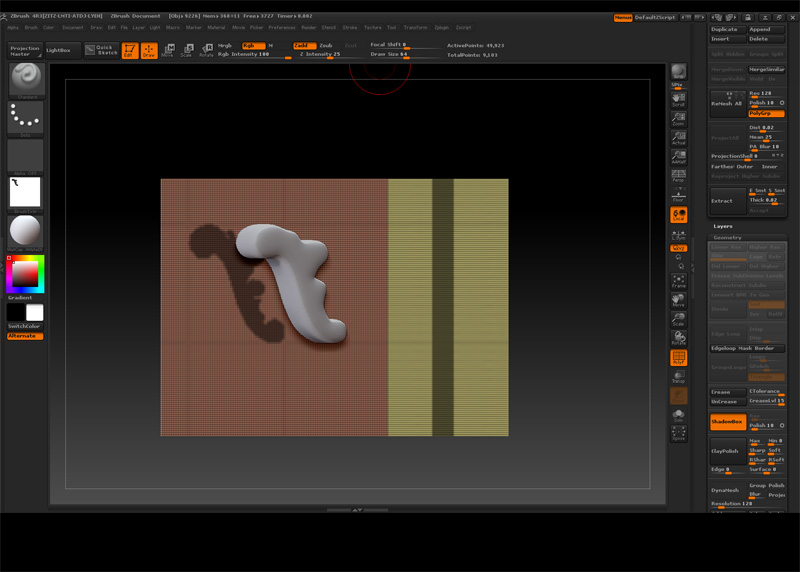Select the Draw mode icon

148,50
